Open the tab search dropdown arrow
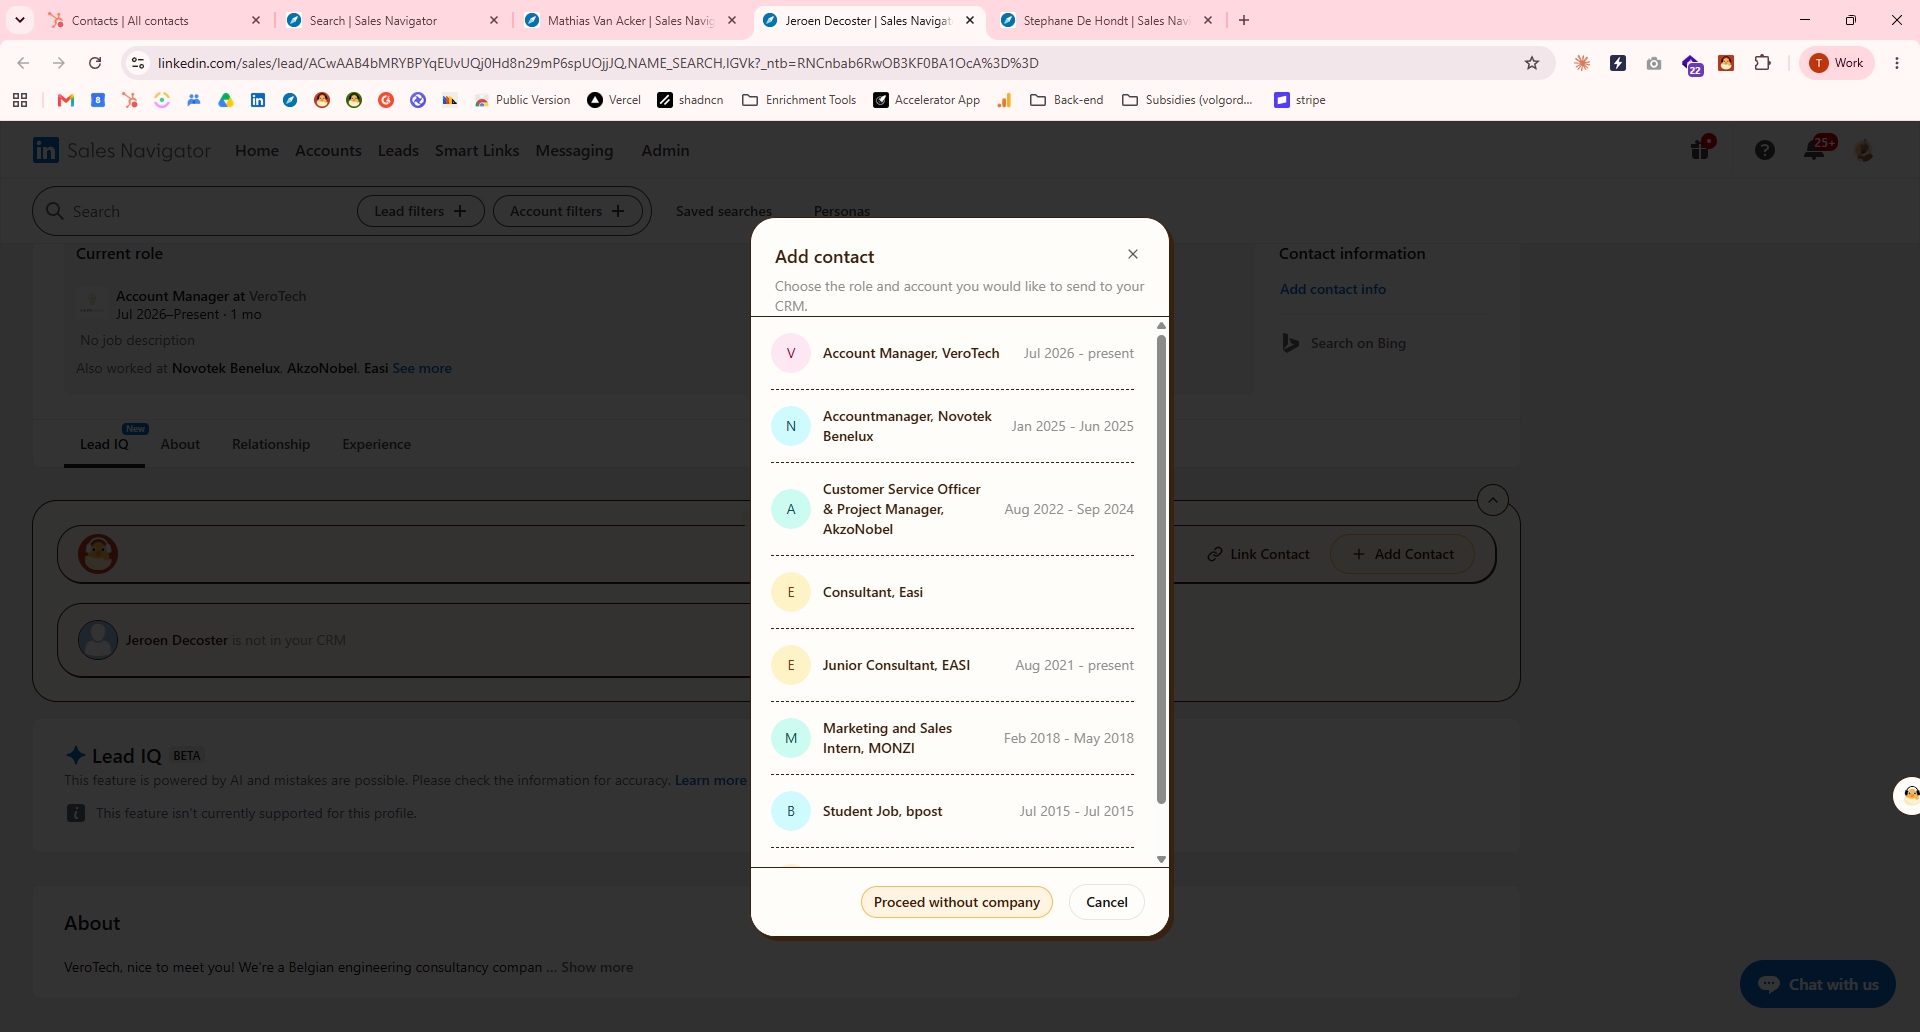 20,20
